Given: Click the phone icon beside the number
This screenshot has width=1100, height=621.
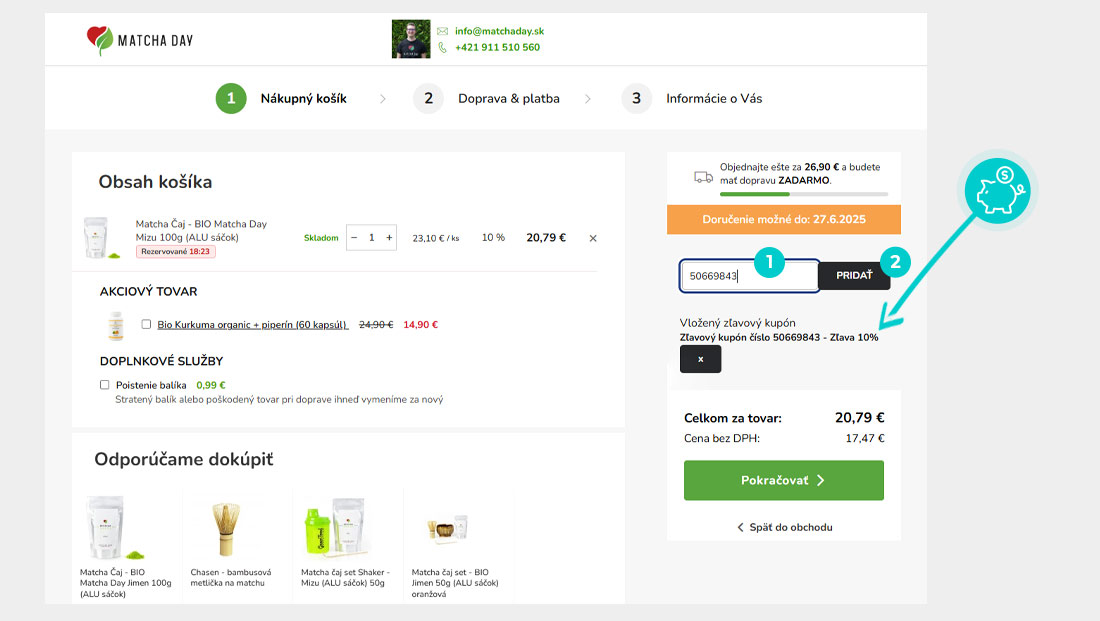Looking at the screenshot, I should point(443,47).
